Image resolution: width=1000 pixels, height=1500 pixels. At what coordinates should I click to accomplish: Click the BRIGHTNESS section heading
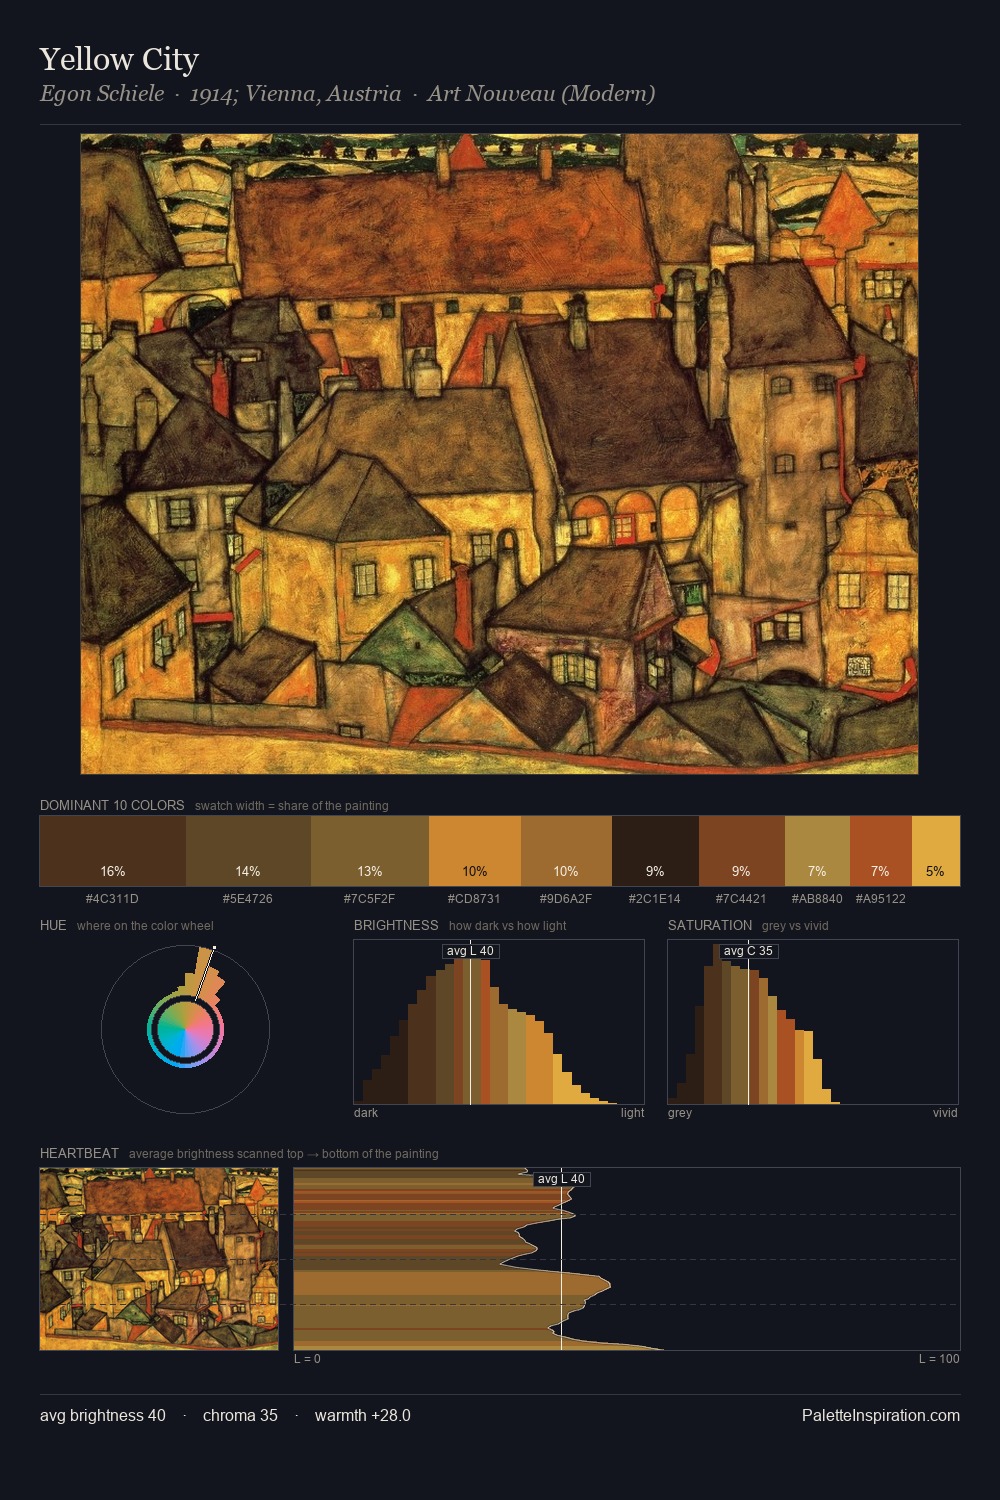pos(396,925)
